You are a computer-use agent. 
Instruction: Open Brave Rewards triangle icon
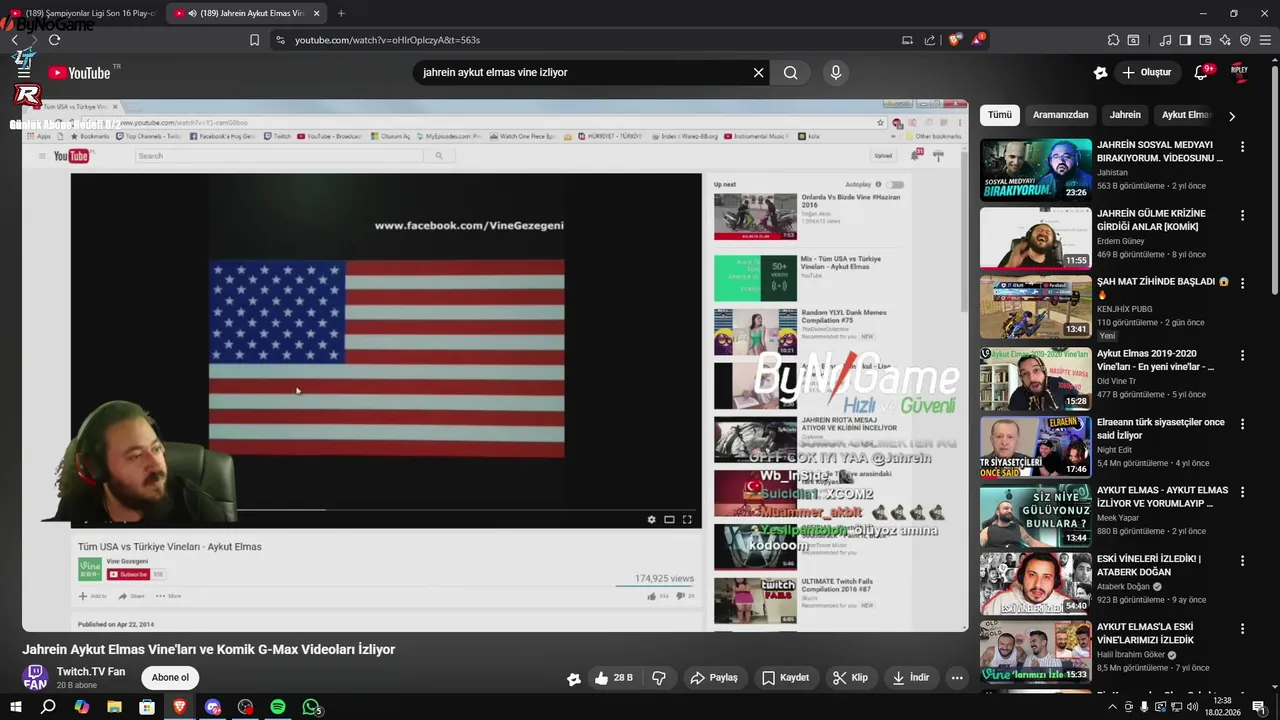coord(979,40)
